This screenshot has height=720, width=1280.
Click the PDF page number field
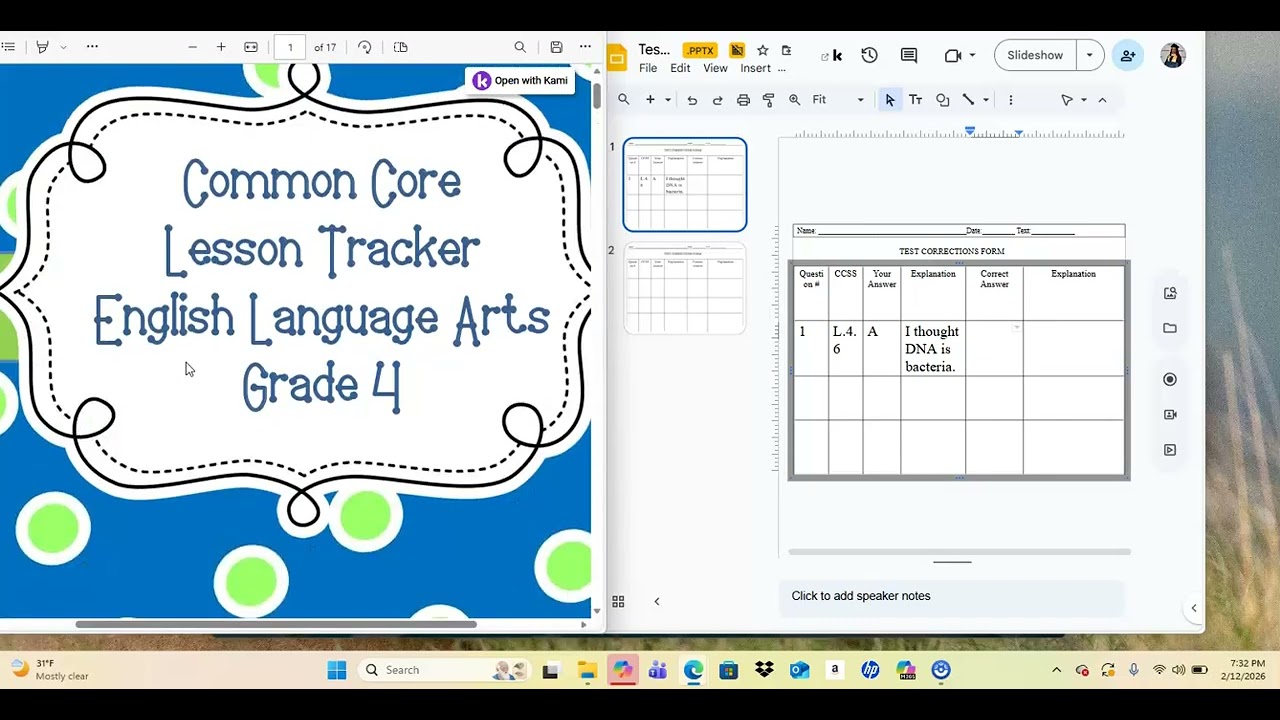(x=290, y=47)
